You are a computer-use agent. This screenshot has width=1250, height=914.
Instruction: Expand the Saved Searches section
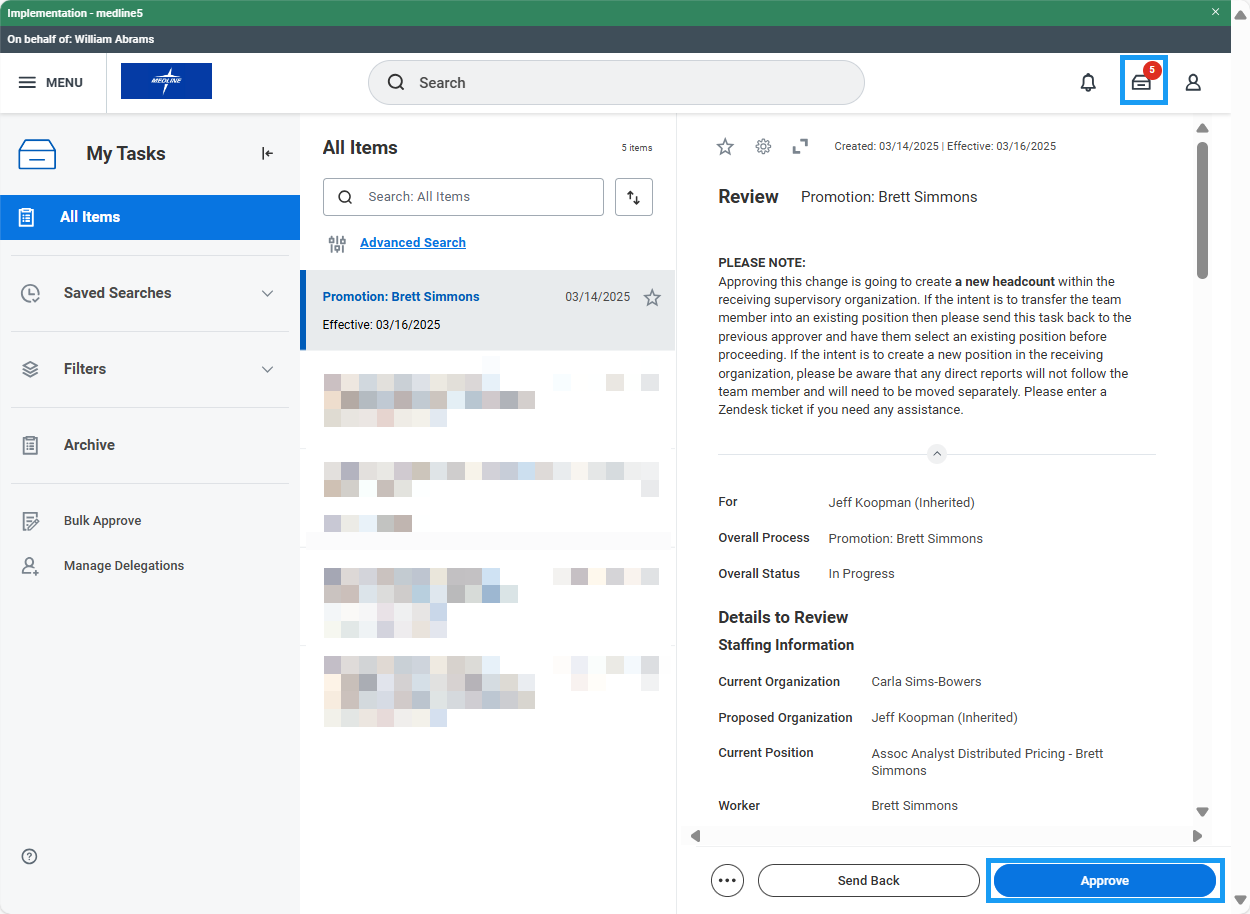tap(267, 293)
